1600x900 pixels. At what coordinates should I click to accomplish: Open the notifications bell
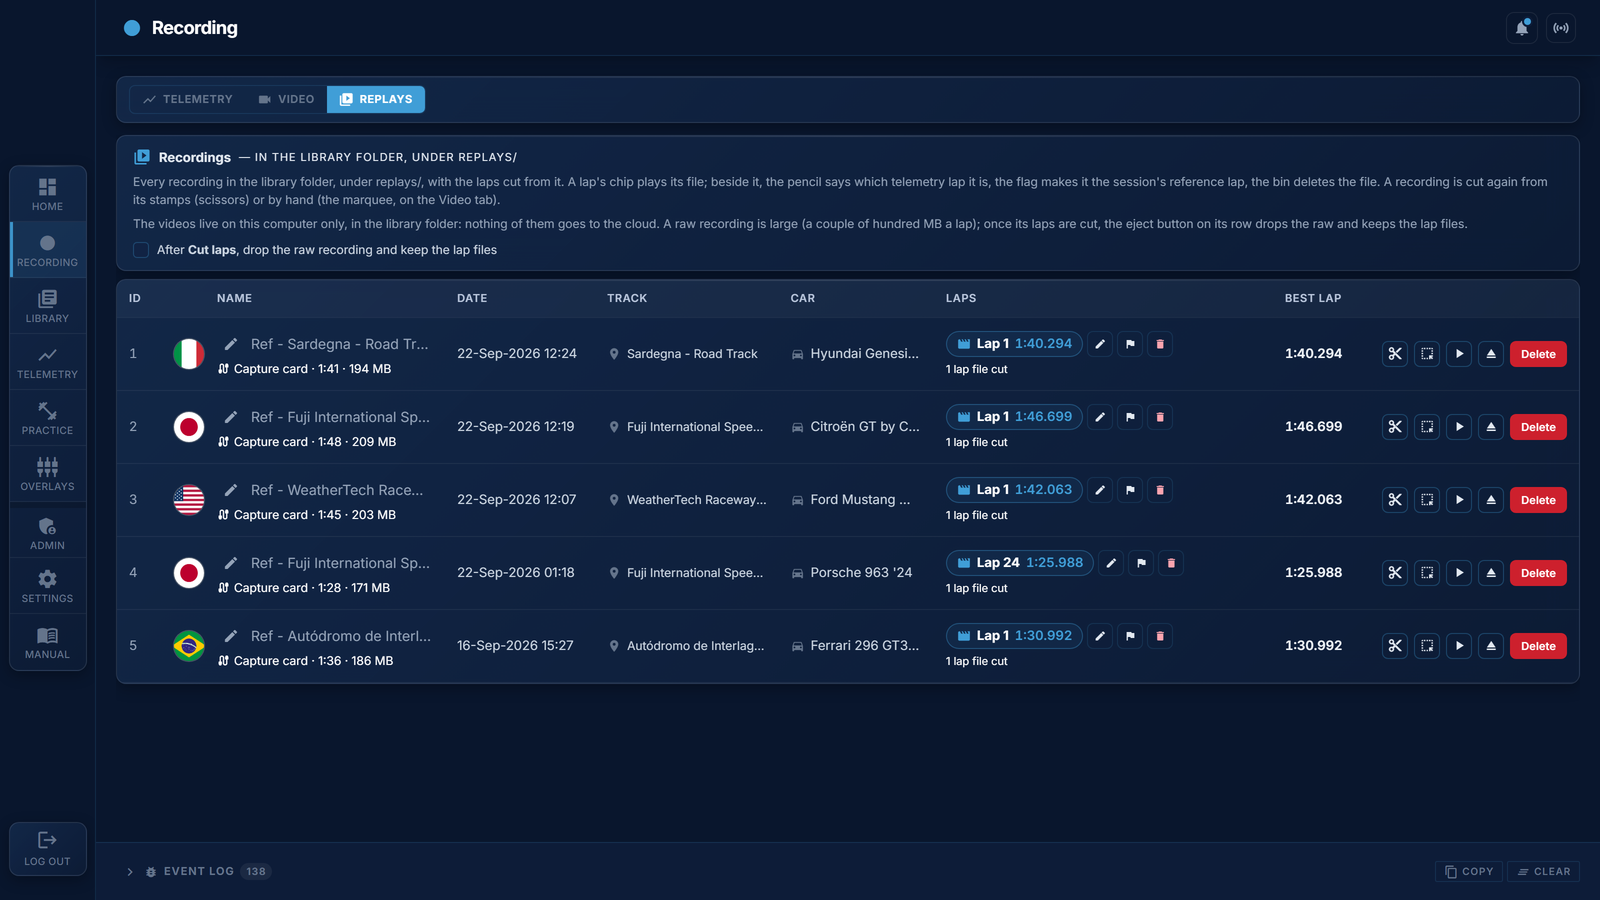[1522, 28]
